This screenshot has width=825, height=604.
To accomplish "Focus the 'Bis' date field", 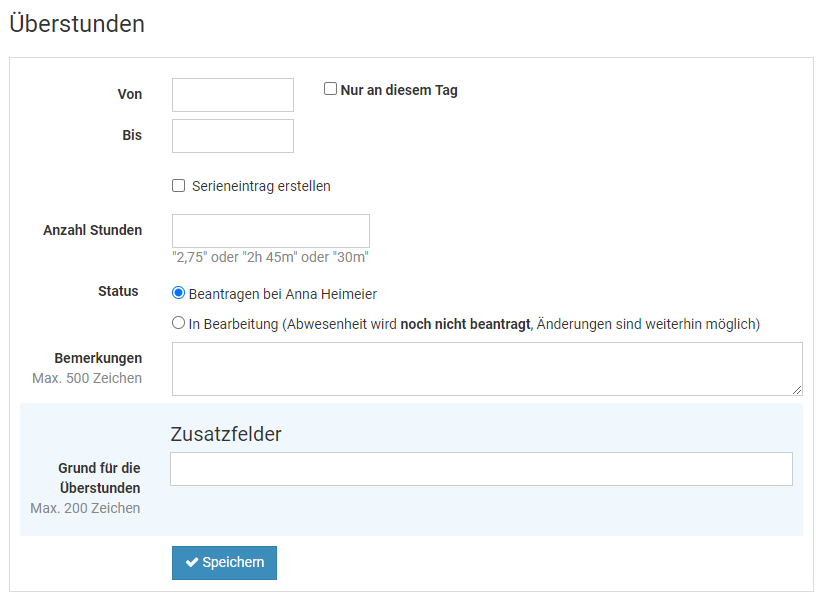I will [x=233, y=136].
